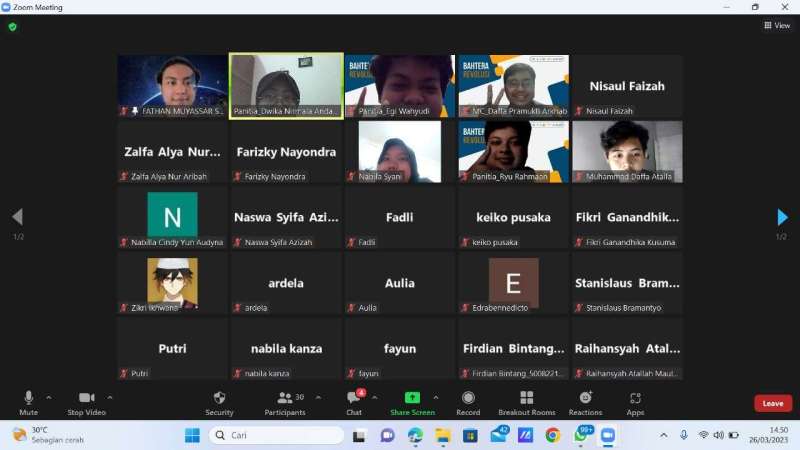The height and width of the screenshot is (450, 800).
Task: Select the Raihansyah Atallah tile
Action: pos(628,349)
